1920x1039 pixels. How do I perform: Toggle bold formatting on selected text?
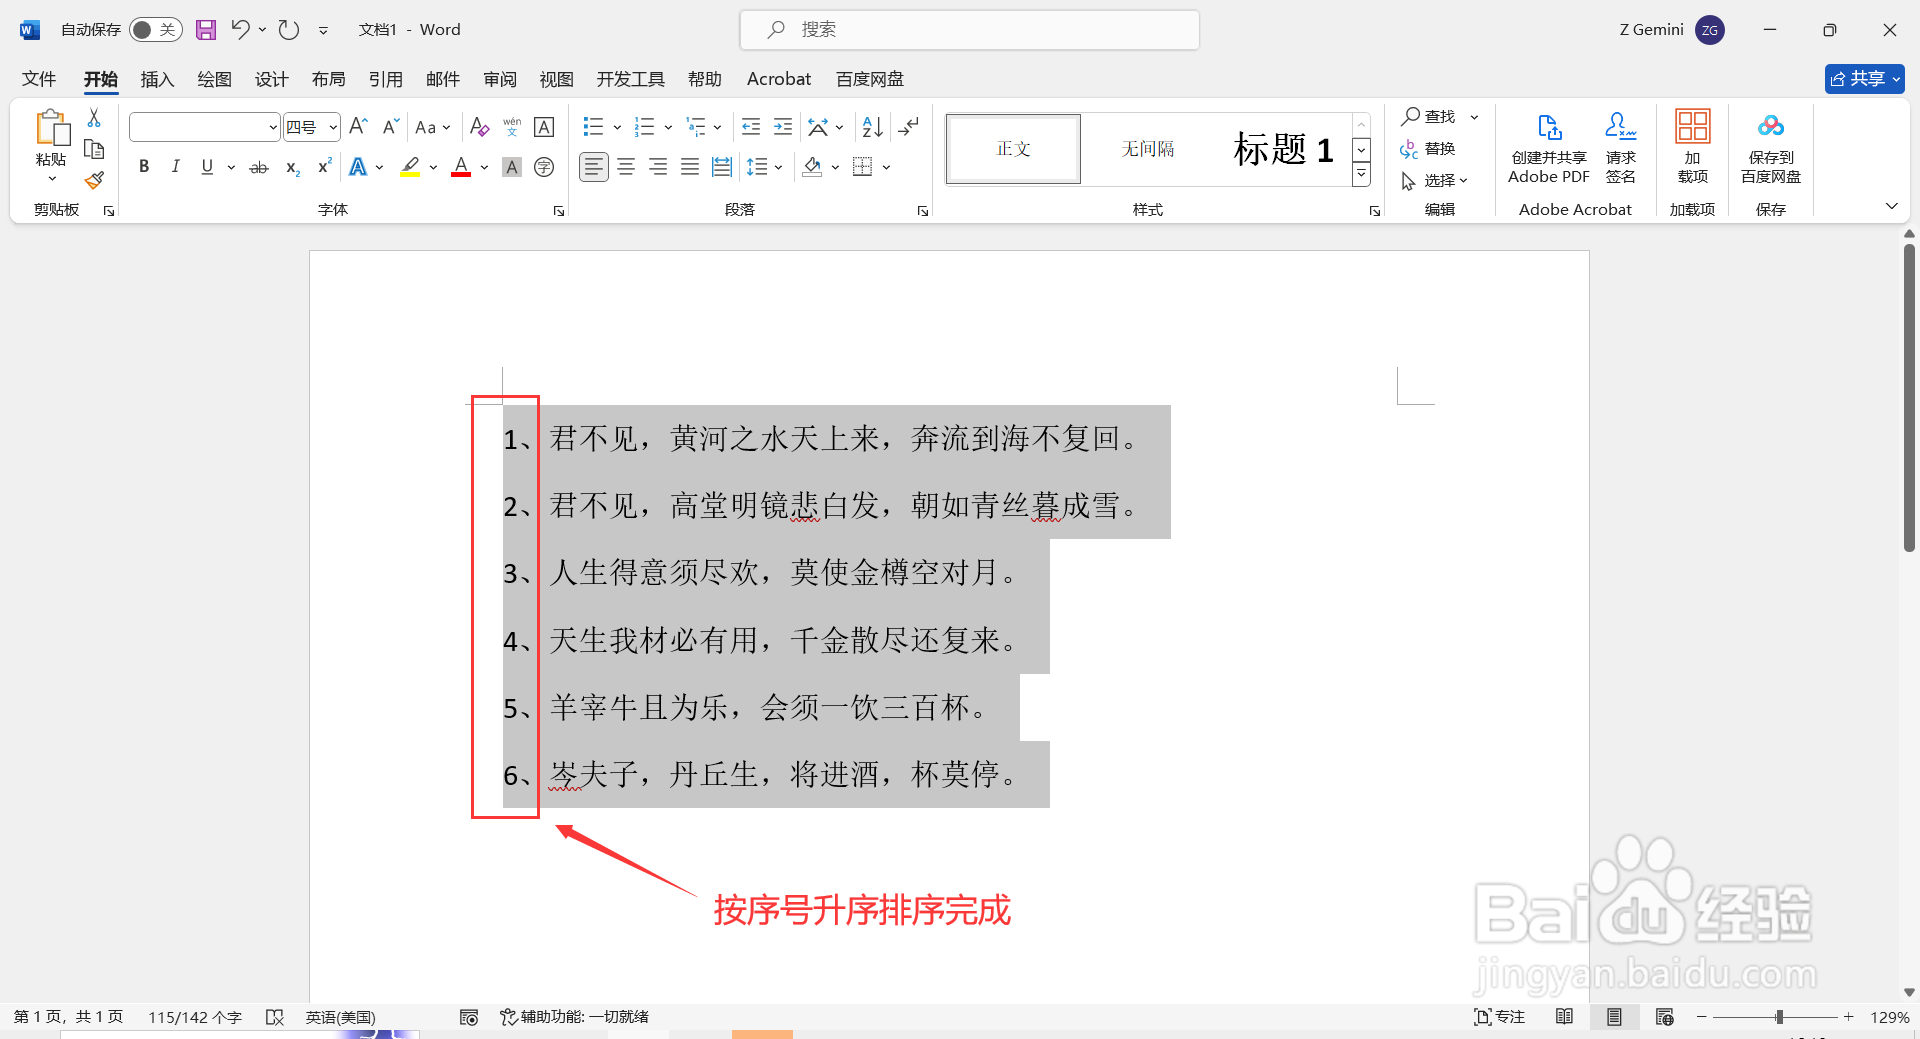[x=143, y=166]
